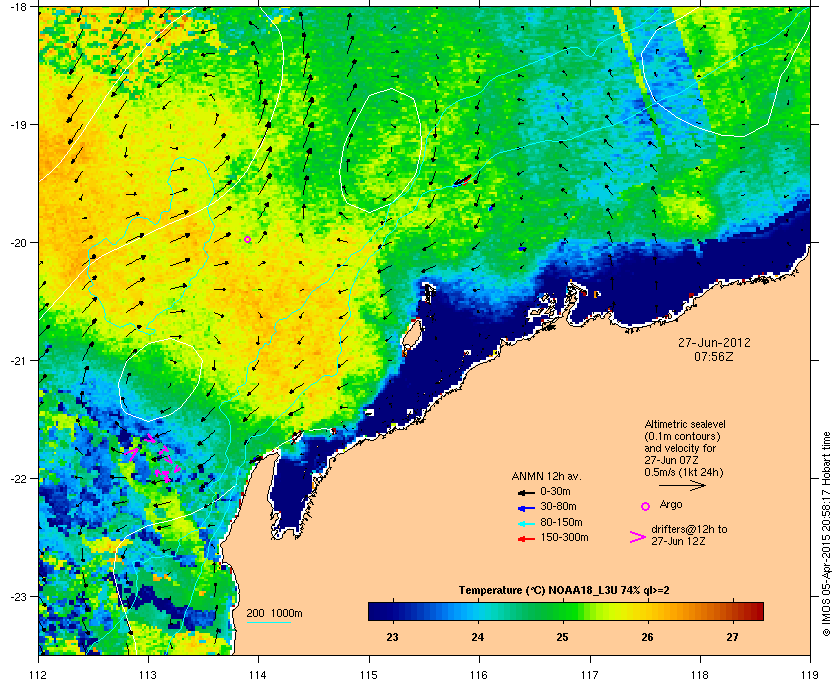Click the latitude axis label -23
This screenshot has height=680, width=840.
coord(18,596)
